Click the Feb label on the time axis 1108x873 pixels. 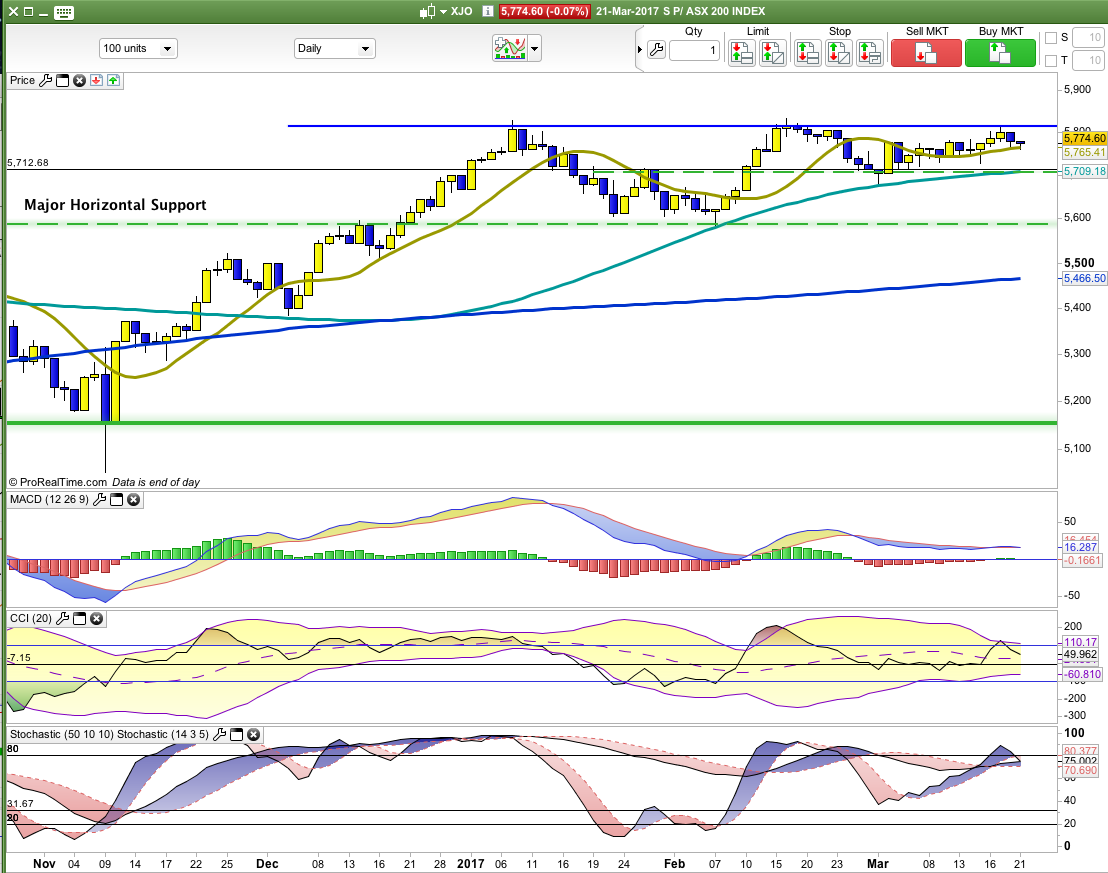674,864
